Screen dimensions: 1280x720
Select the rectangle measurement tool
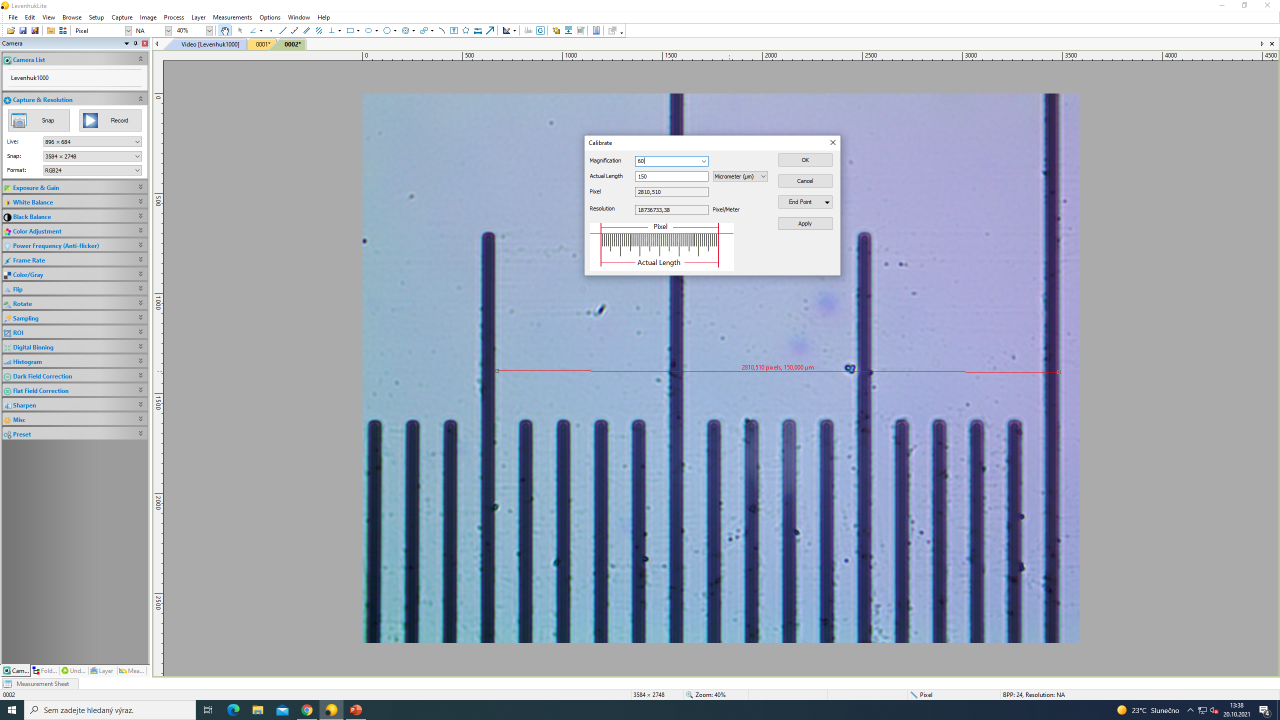(x=350, y=31)
